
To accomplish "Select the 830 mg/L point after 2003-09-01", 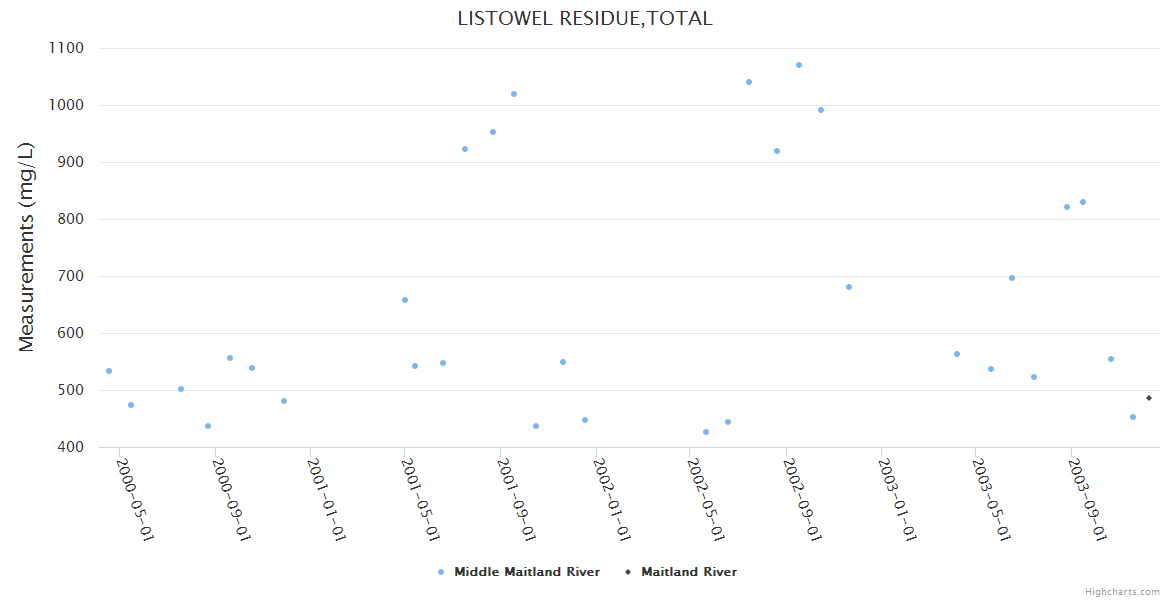I will pyautogui.click(x=1083, y=202).
